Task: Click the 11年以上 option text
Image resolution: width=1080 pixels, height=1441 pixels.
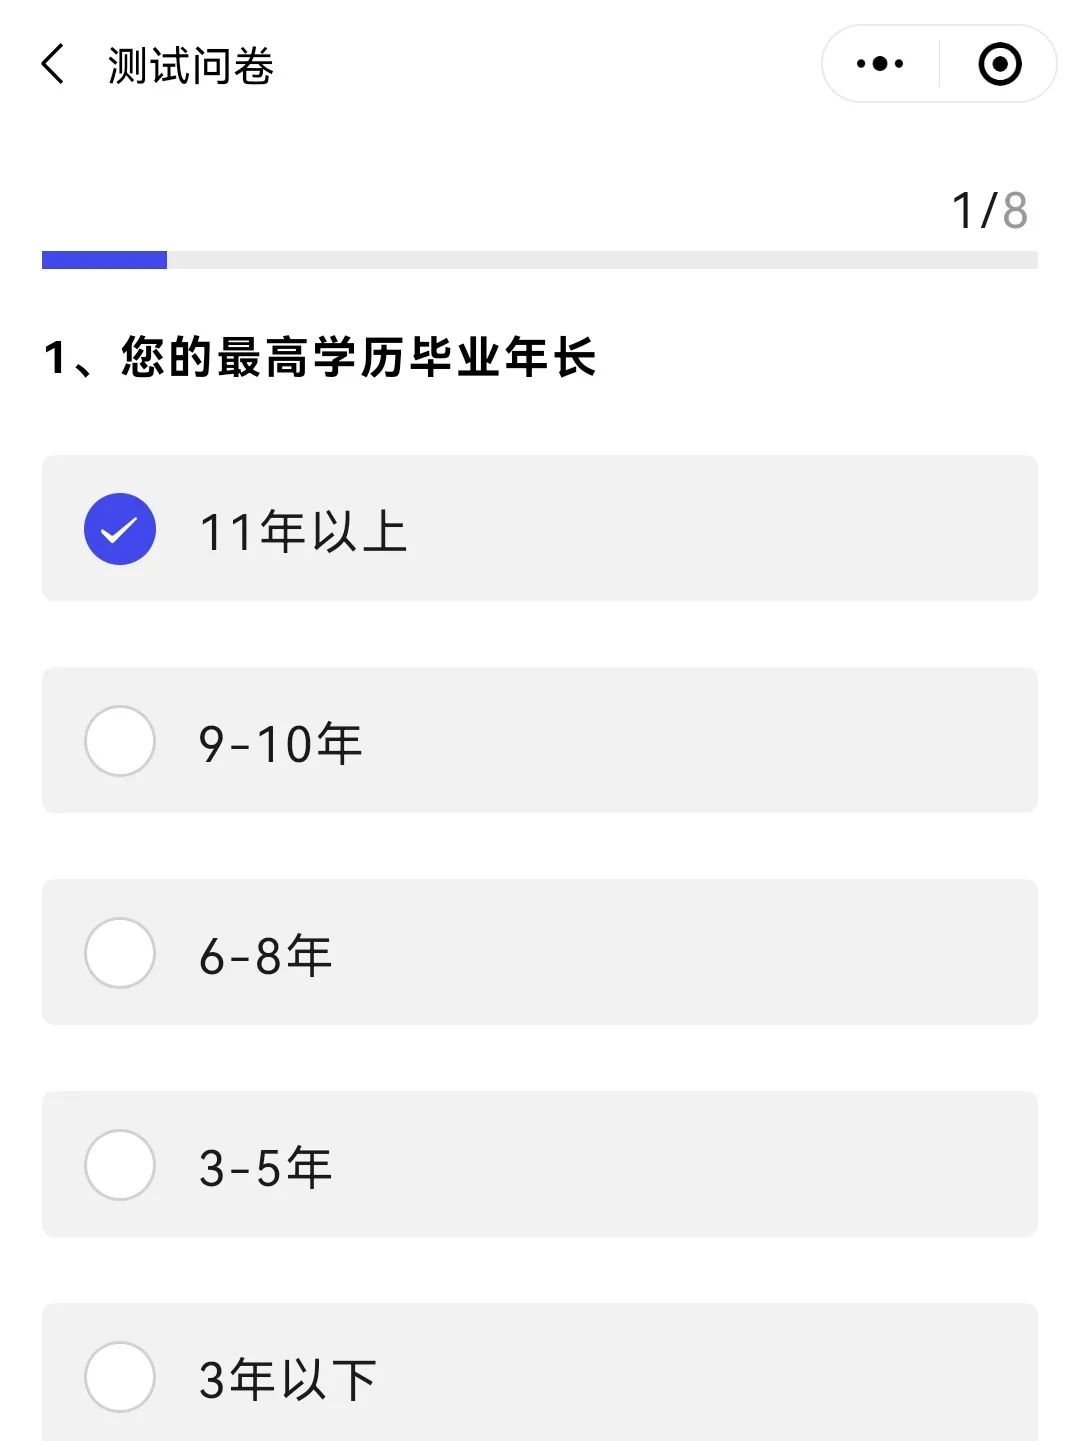Action: 304,531
